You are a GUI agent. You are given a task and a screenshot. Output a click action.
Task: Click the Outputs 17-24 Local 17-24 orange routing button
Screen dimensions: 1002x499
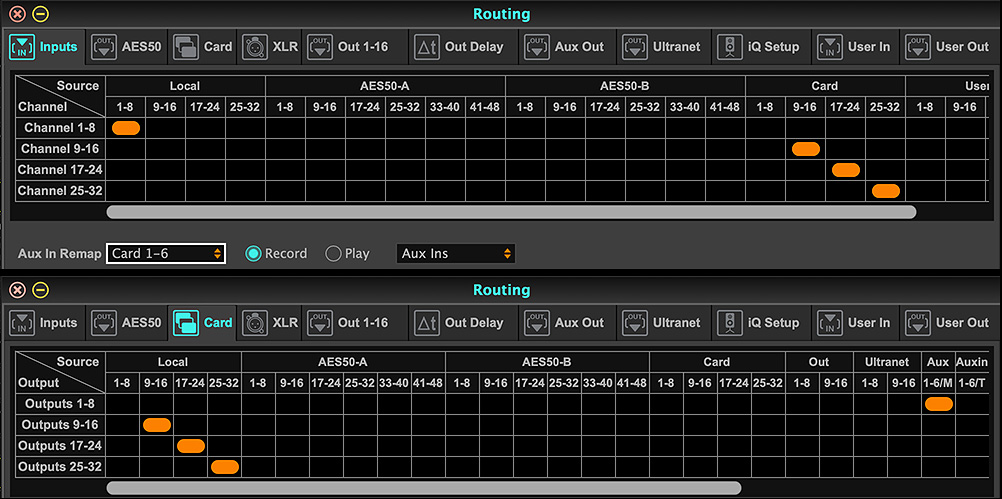point(190,446)
